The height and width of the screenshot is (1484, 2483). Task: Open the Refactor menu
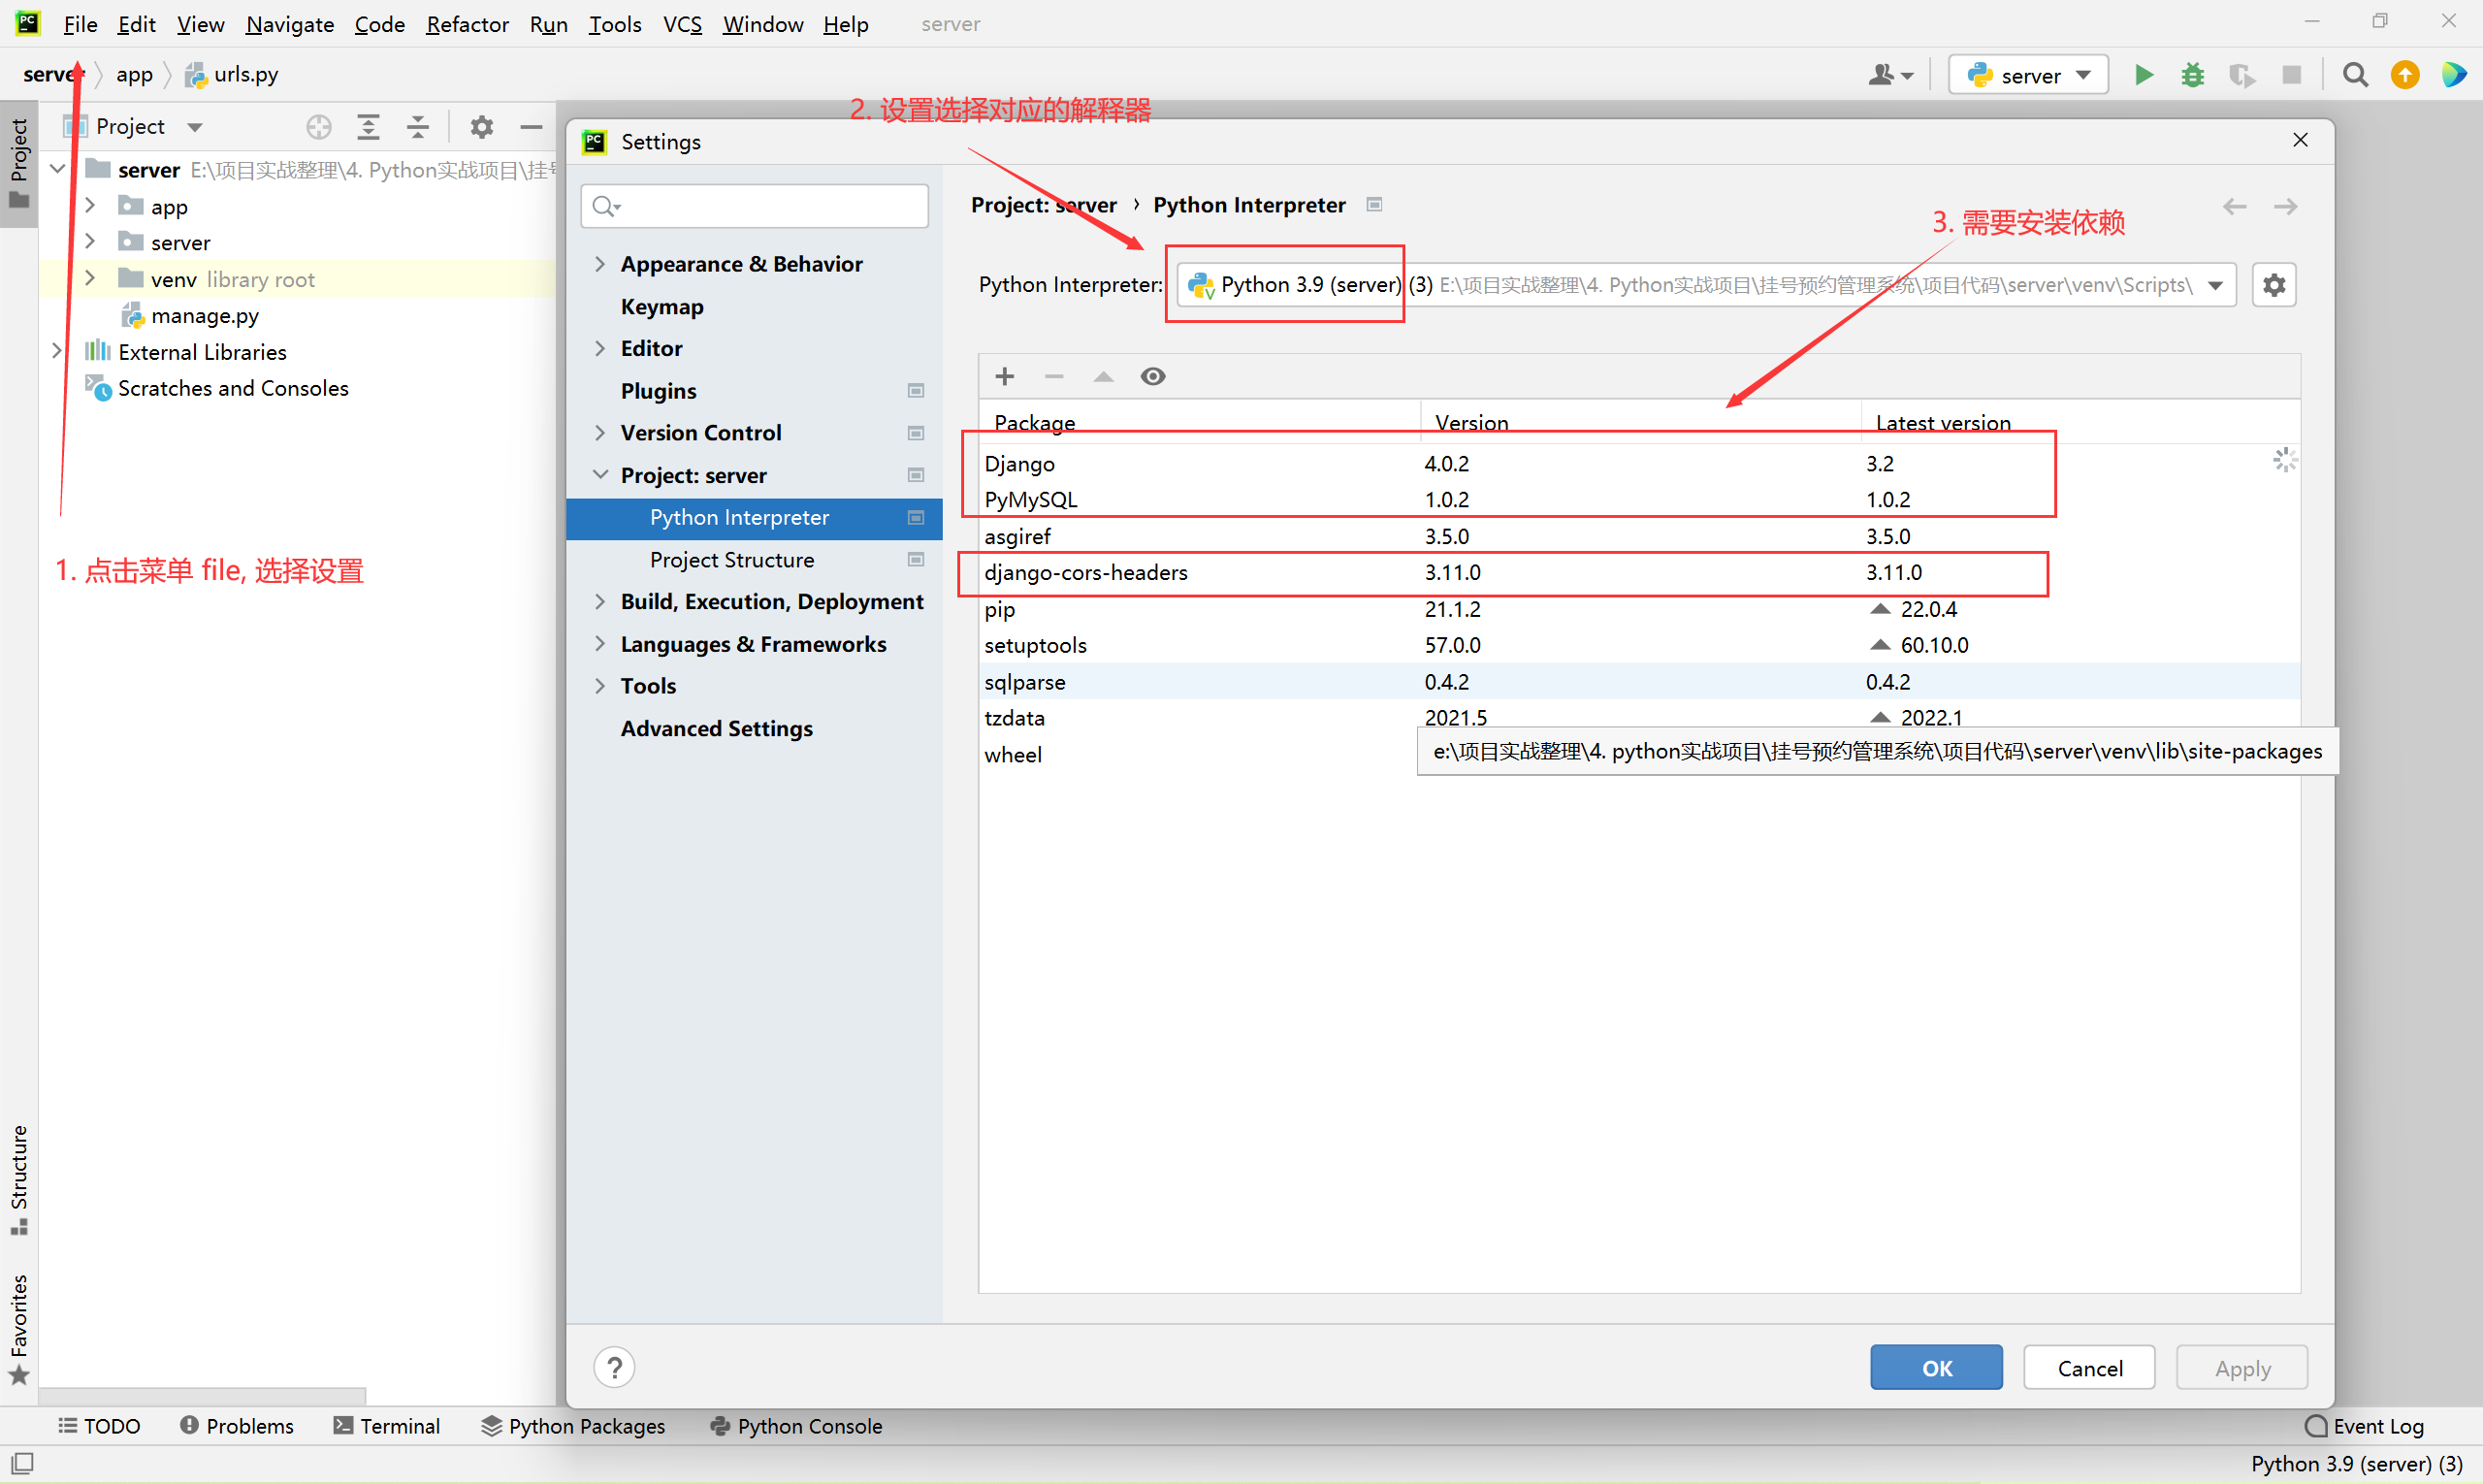pos(467,24)
